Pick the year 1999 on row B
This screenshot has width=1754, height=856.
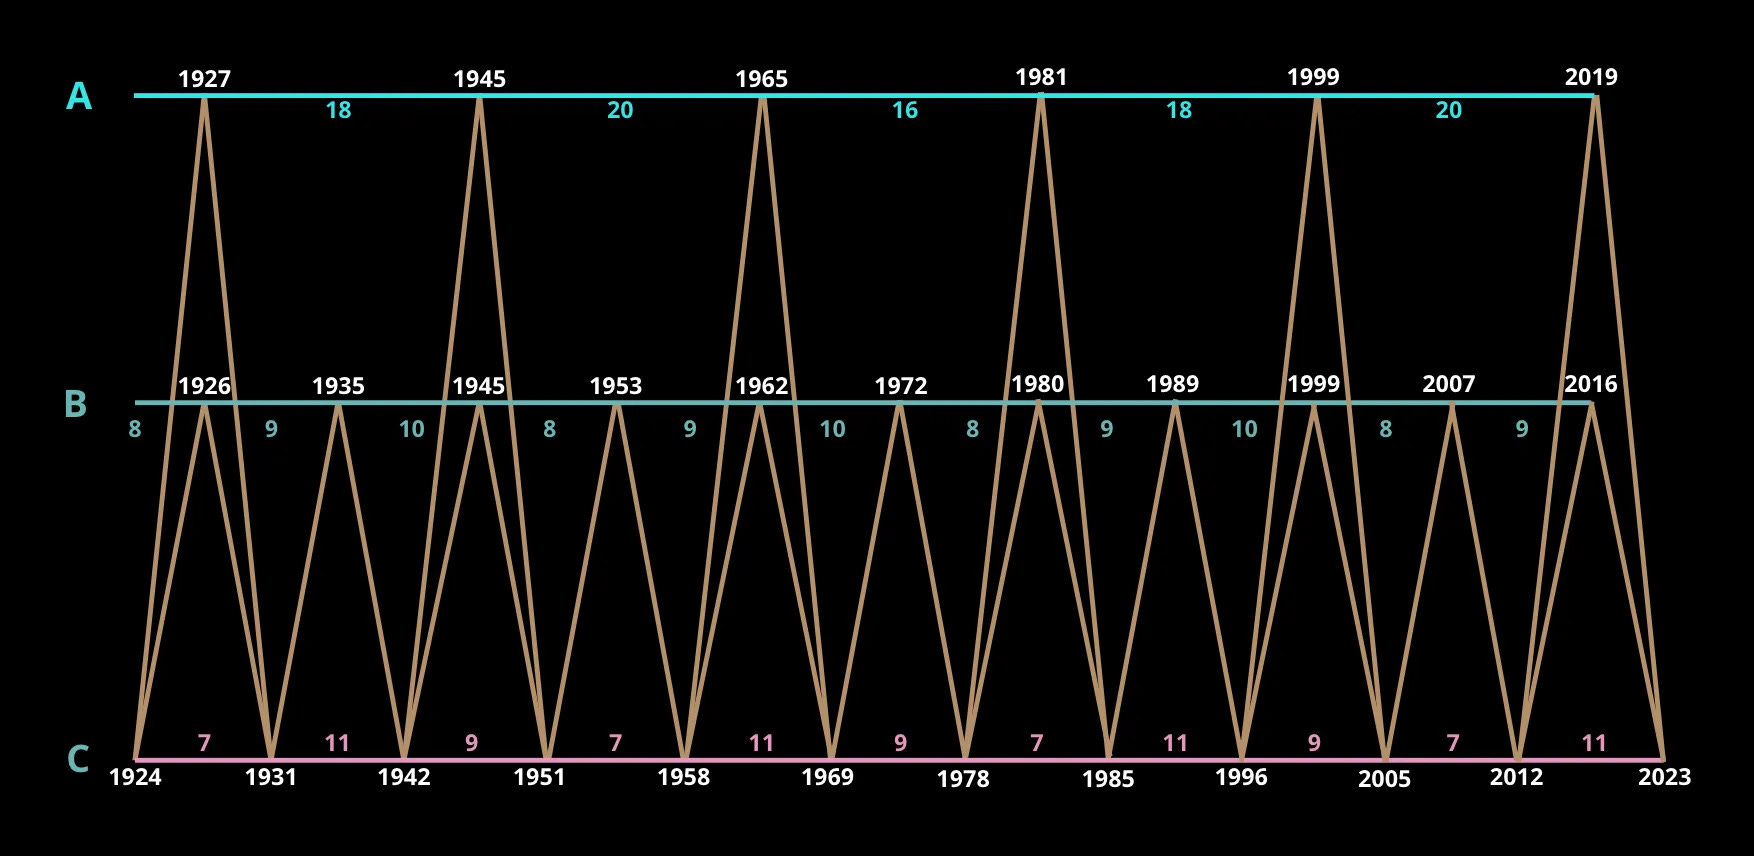click(x=1313, y=384)
